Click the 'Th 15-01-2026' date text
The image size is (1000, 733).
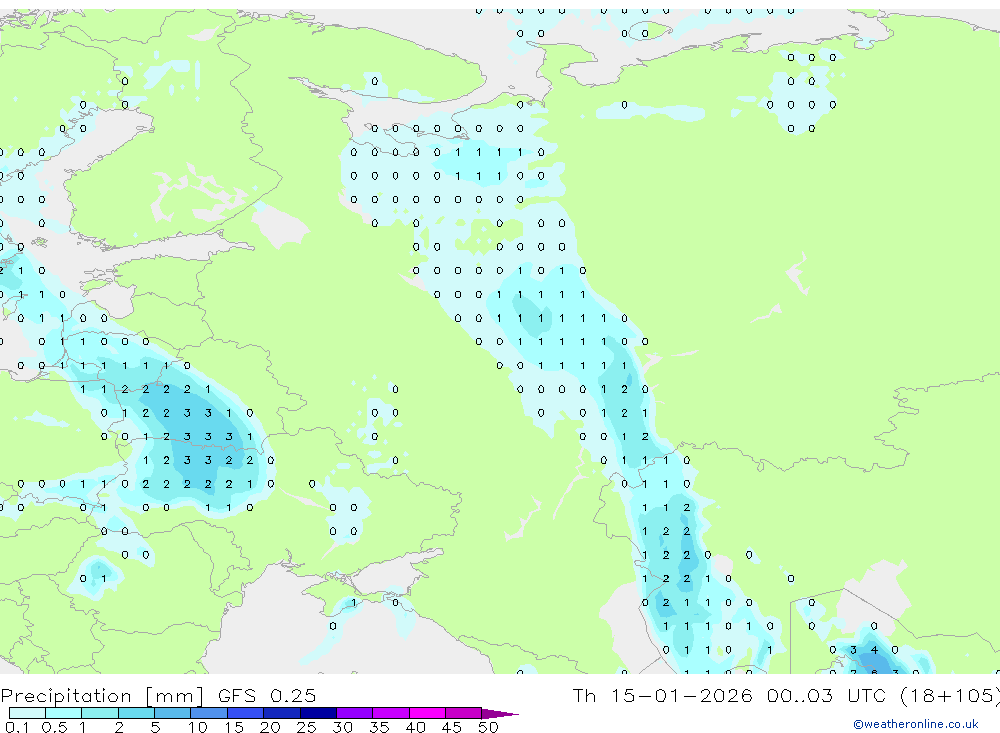(663, 695)
